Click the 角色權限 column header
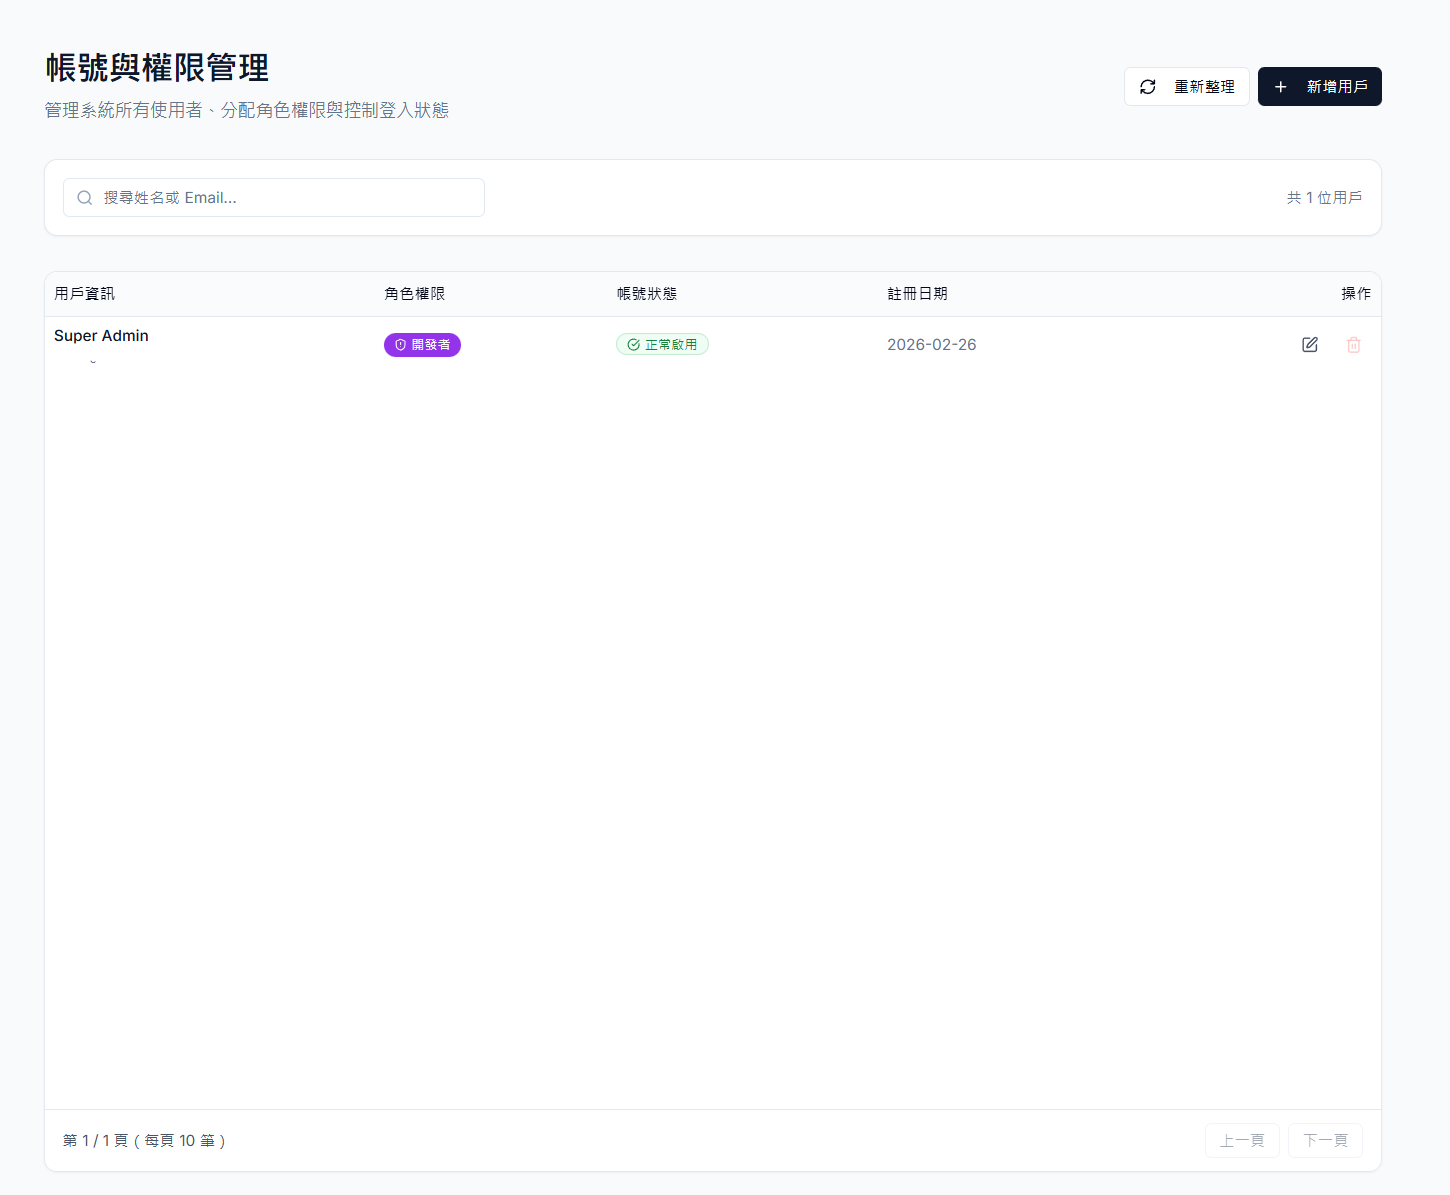The height and width of the screenshot is (1195, 1450). [x=414, y=294]
